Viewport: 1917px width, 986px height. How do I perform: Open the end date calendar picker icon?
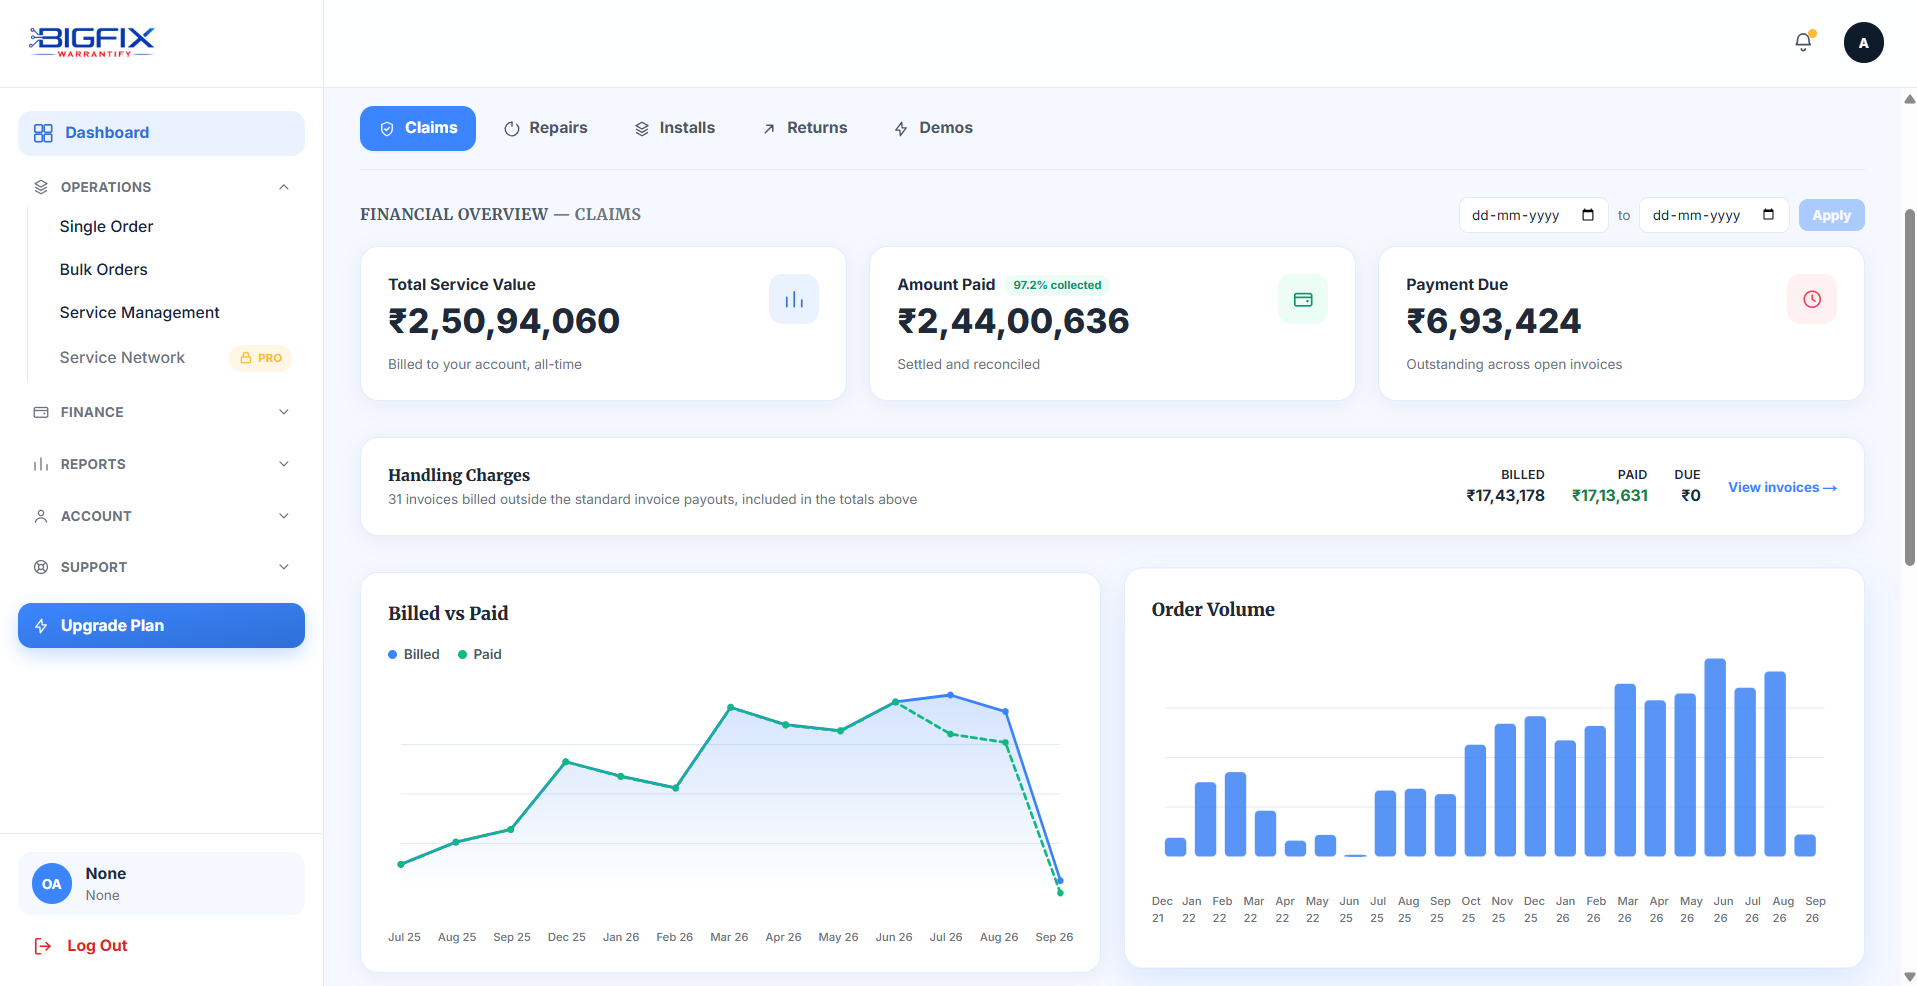pos(1768,215)
